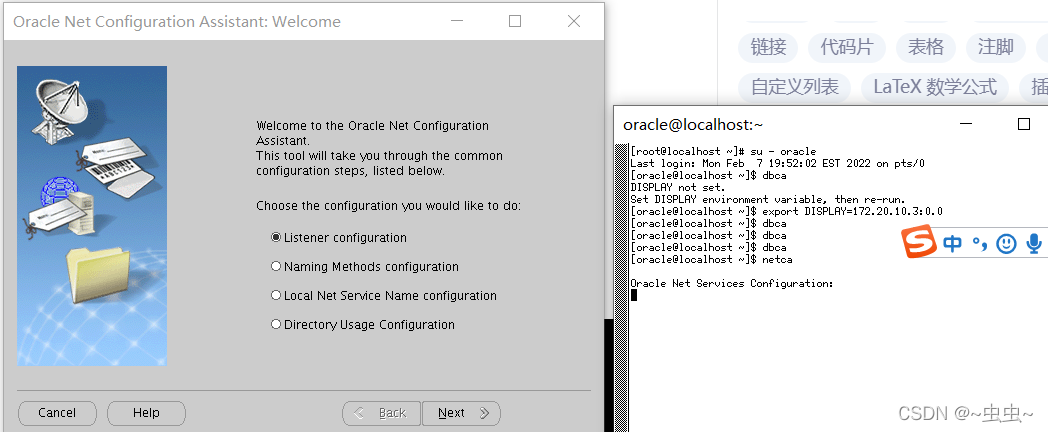The image size is (1048, 432).
Task: Select Local Net Service Name configuration
Action: pos(276,296)
